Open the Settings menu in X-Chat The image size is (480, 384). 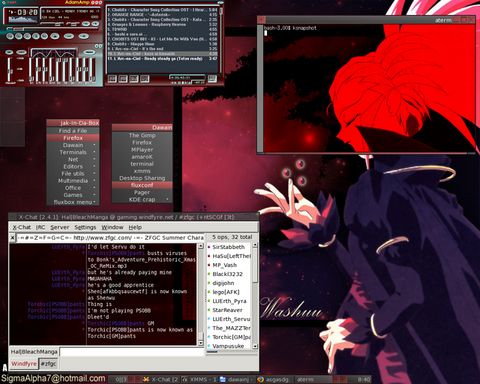pos(85,227)
